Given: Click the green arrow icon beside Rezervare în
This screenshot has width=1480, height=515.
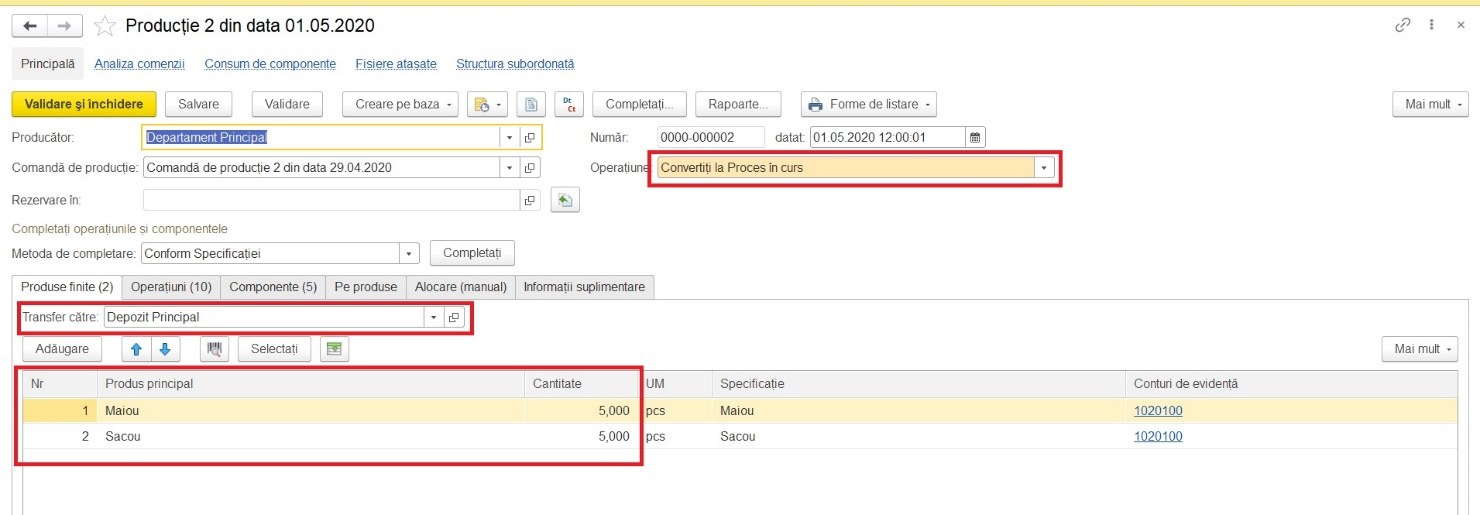Looking at the screenshot, I should (x=565, y=201).
